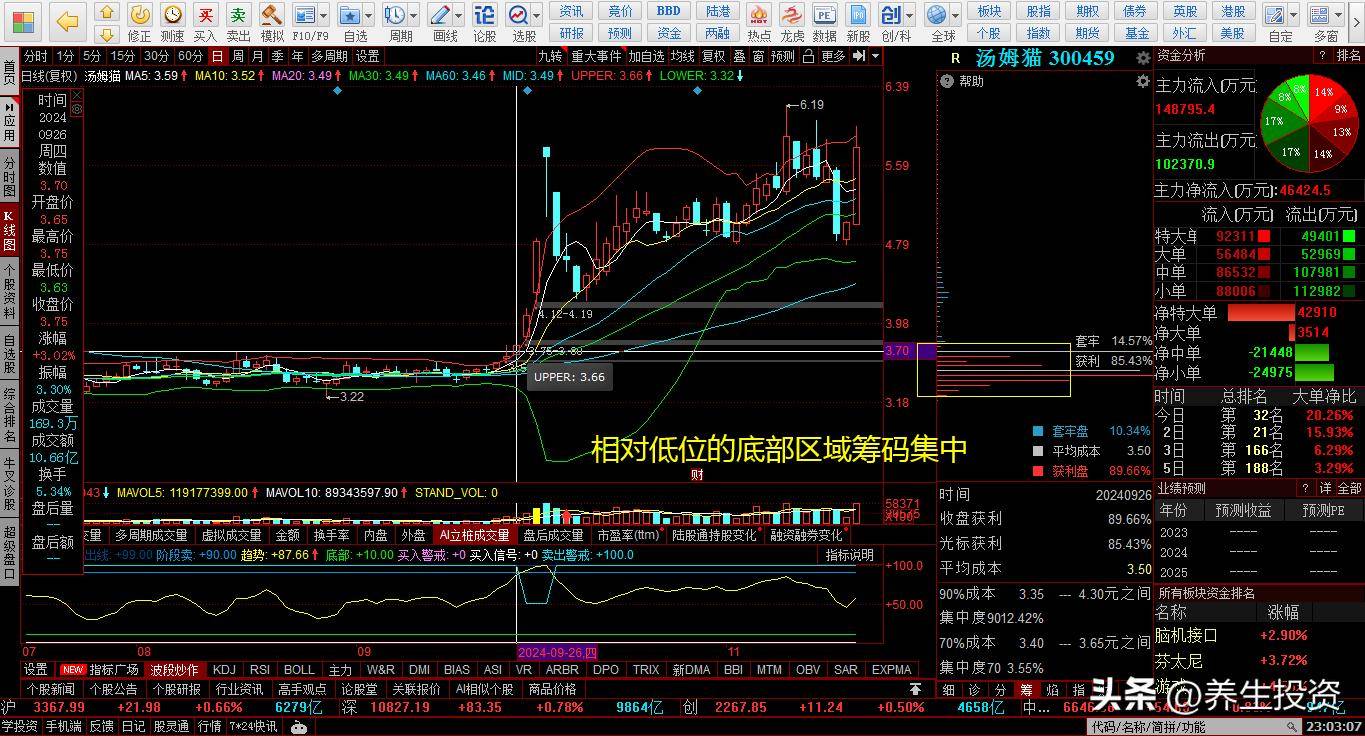Select the 画线 drawing pencil tool
This screenshot has height=736, width=1365.
[440, 15]
